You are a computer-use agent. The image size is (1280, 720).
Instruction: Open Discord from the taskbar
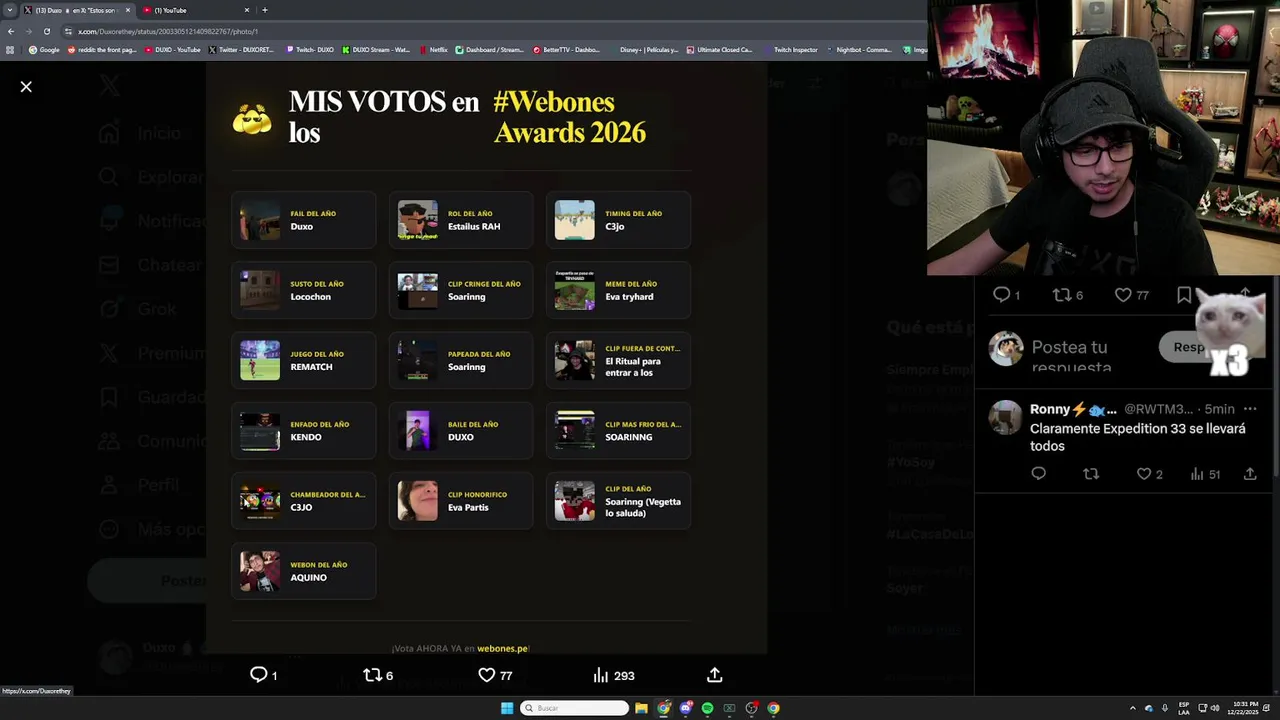pos(685,708)
